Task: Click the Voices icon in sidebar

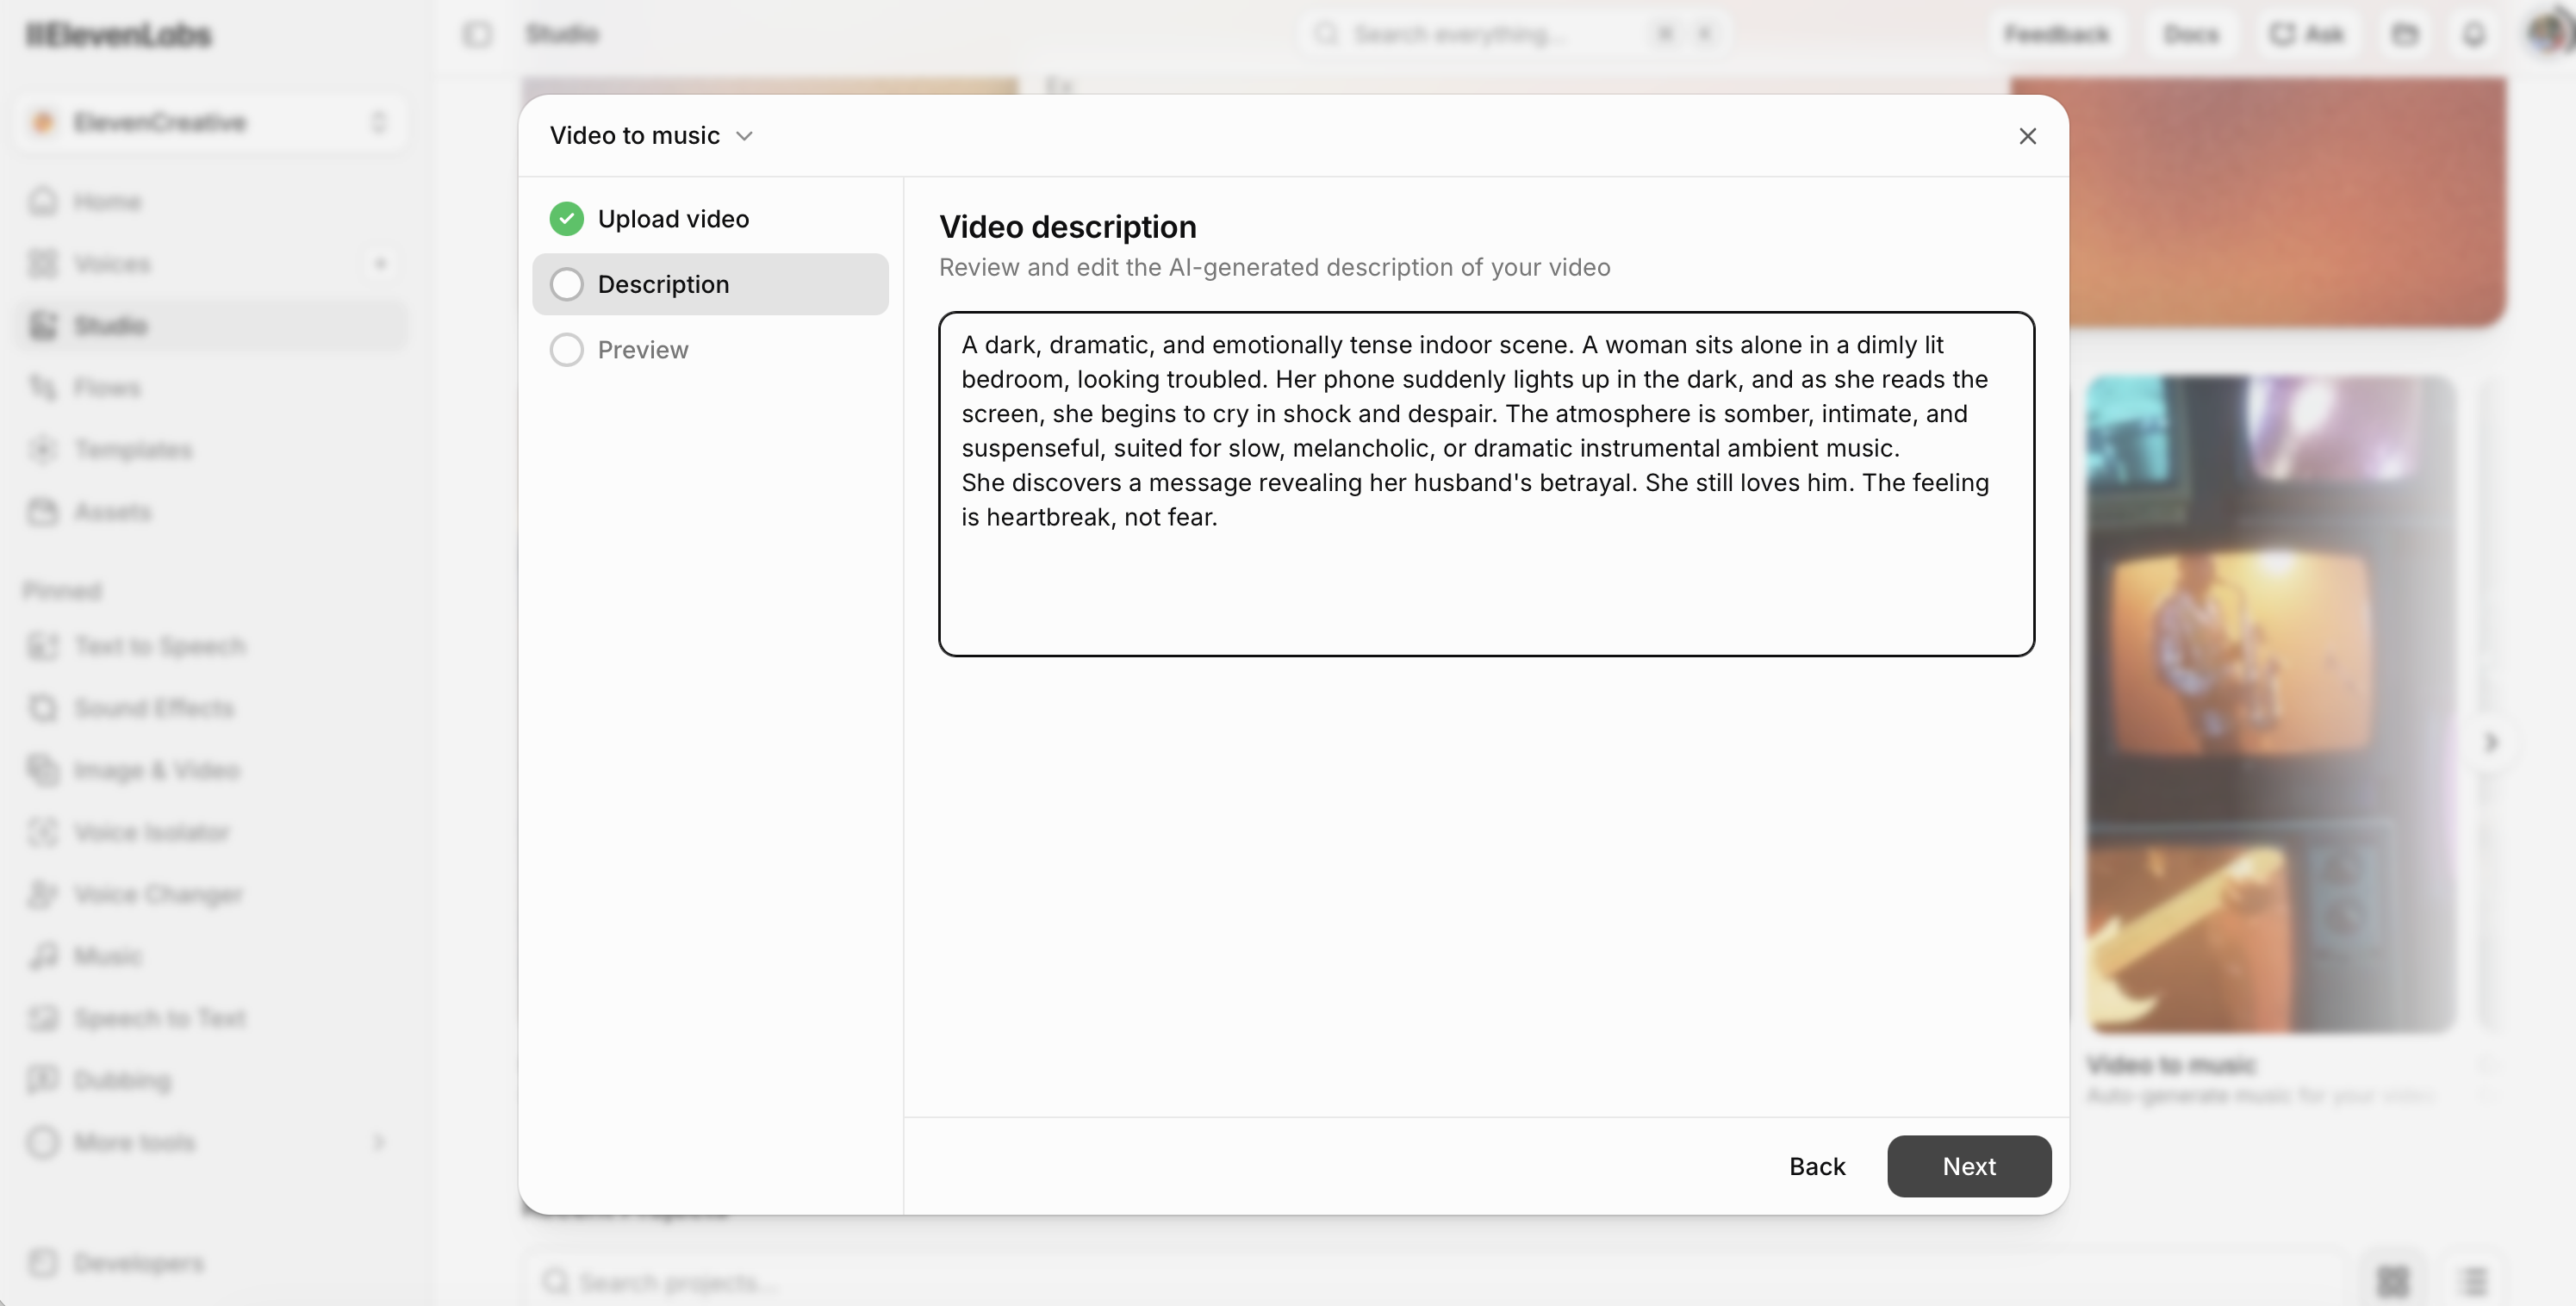Action: click(43, 264)
